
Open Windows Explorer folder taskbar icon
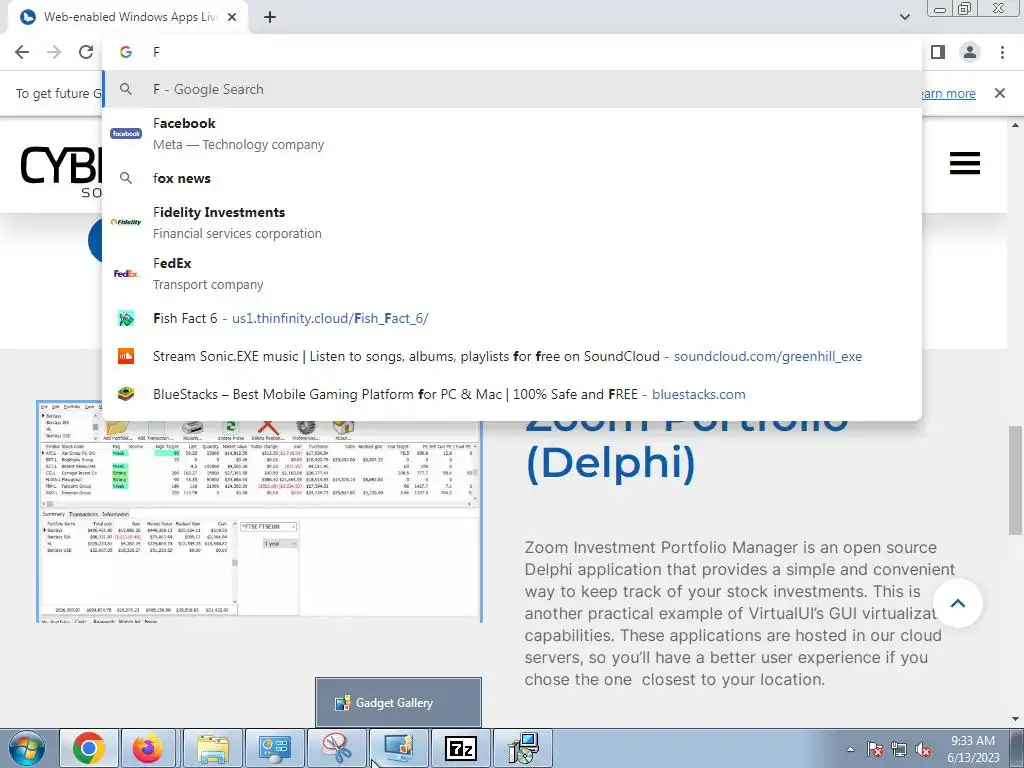pos(212,748)
